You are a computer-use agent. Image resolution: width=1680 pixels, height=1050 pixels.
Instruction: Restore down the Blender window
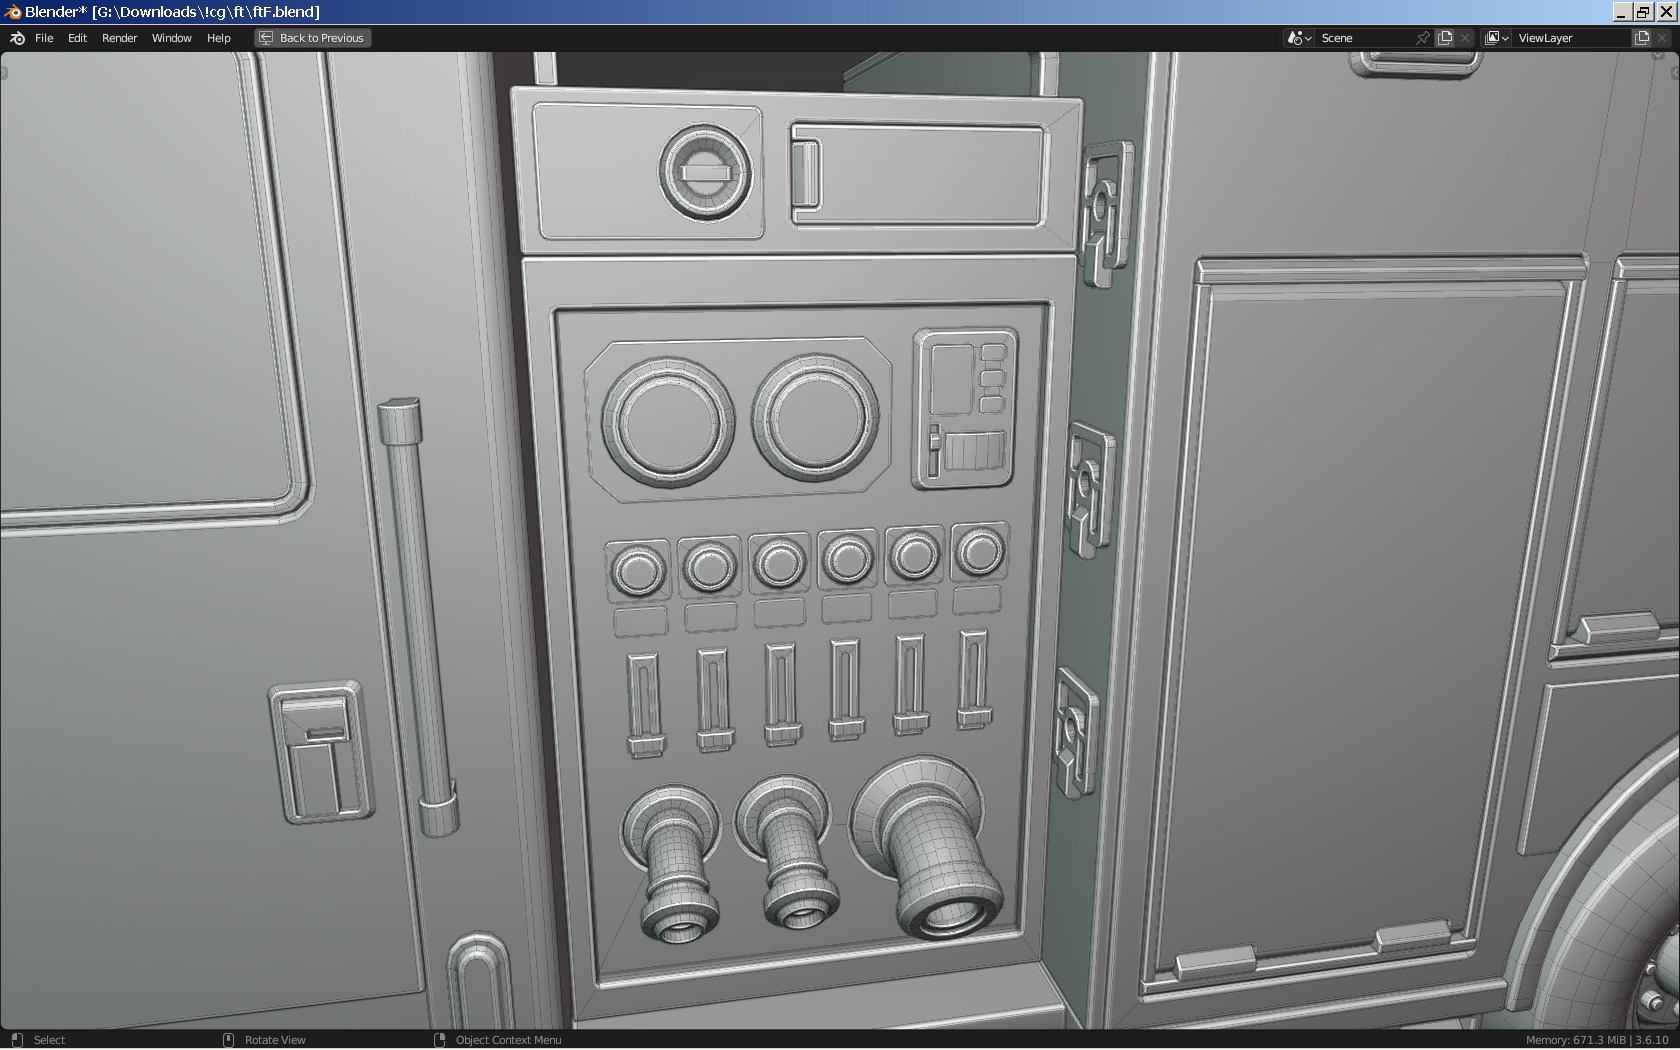(x=1643, y=12)
